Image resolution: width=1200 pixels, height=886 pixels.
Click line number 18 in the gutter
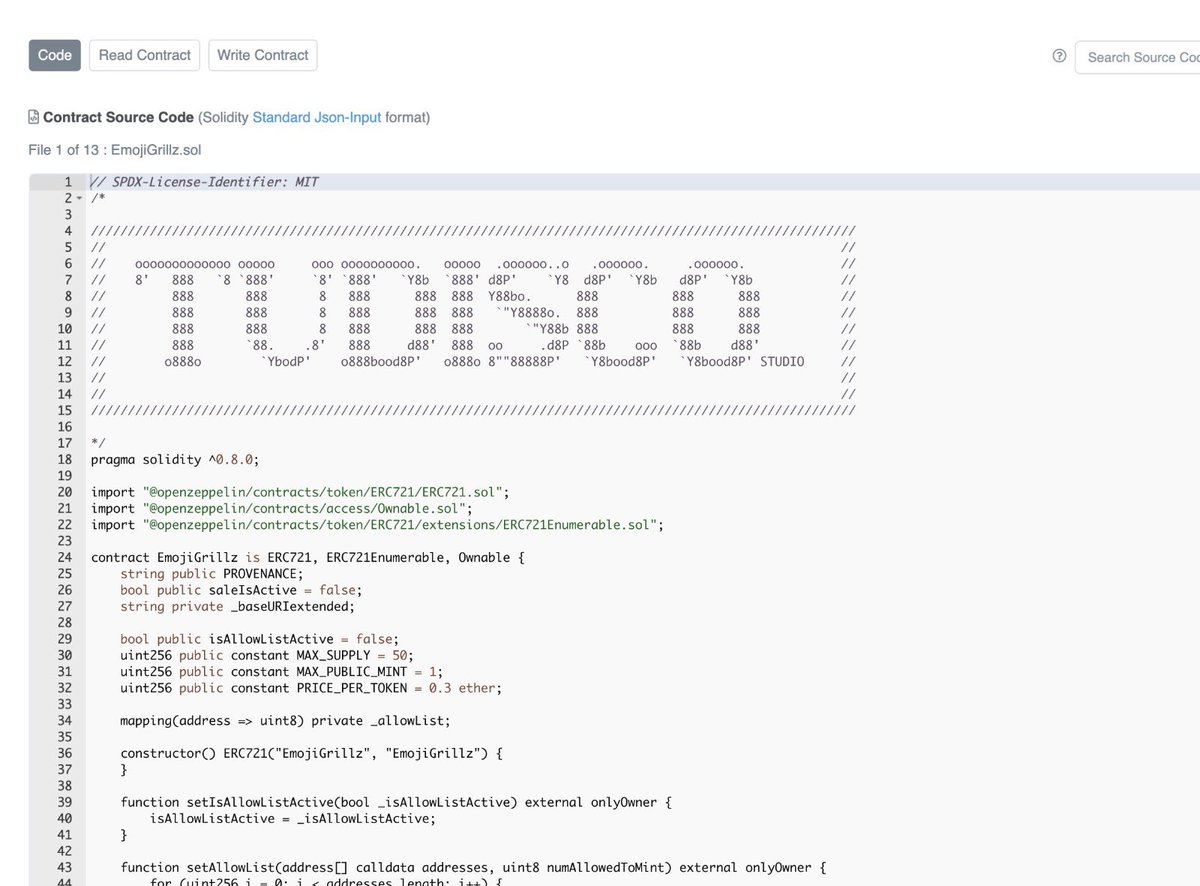[x=64, y=460]
